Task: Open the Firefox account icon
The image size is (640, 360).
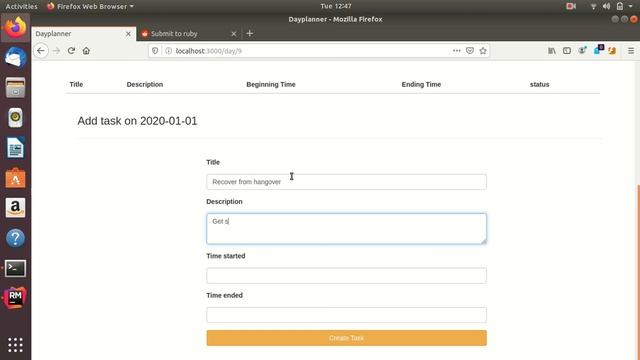Action: 582,51
